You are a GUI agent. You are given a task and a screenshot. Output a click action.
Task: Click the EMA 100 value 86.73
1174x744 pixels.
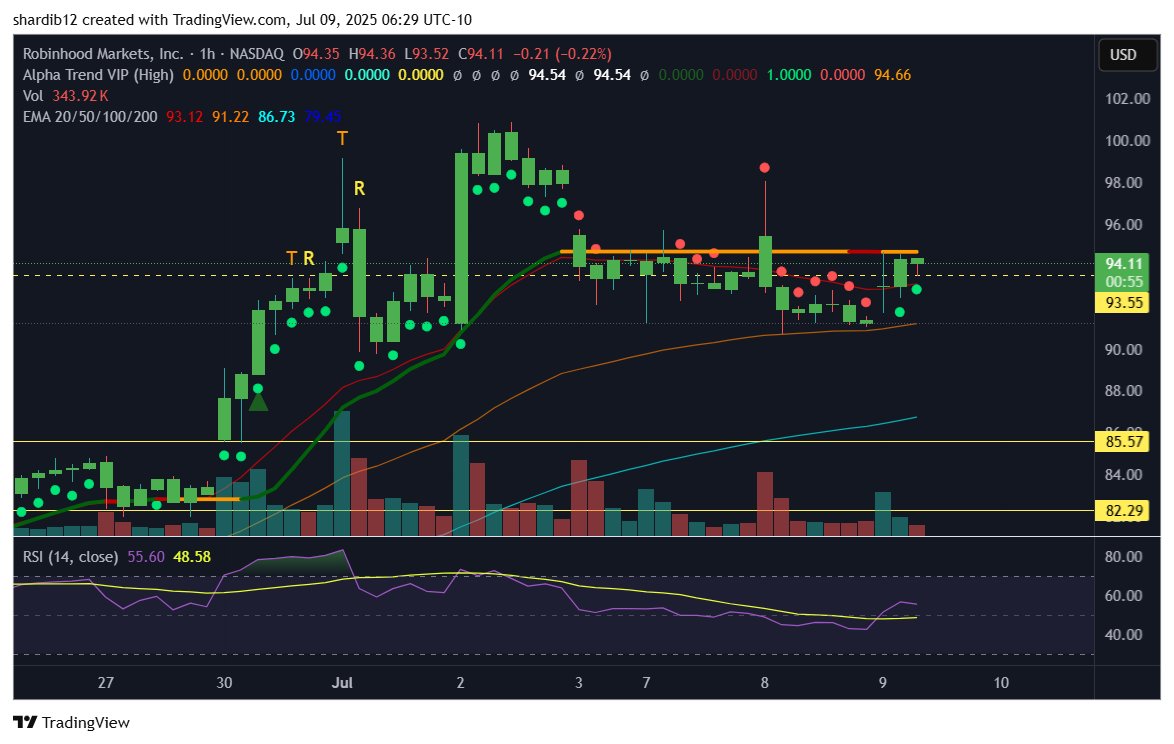(x=276, y=117)
